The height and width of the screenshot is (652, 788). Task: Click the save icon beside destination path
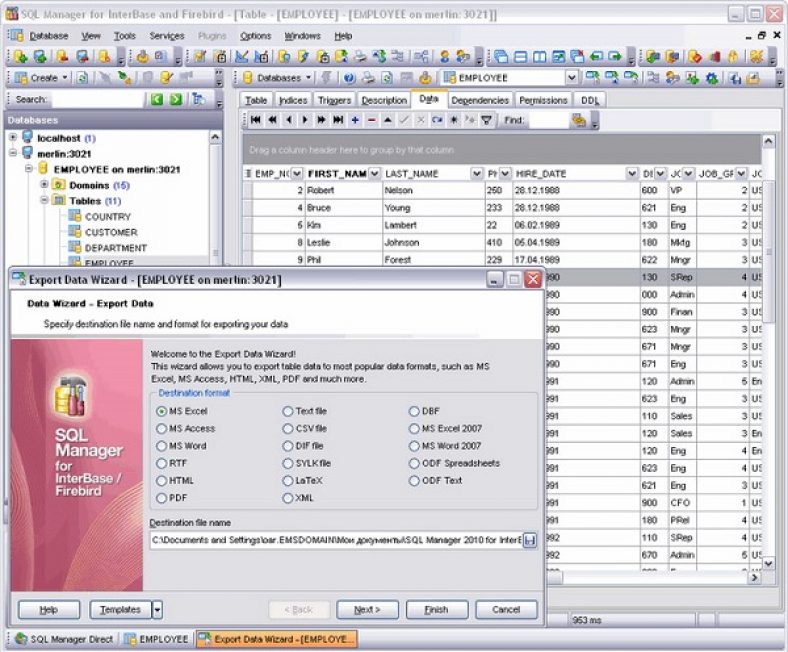click(529, 540)
